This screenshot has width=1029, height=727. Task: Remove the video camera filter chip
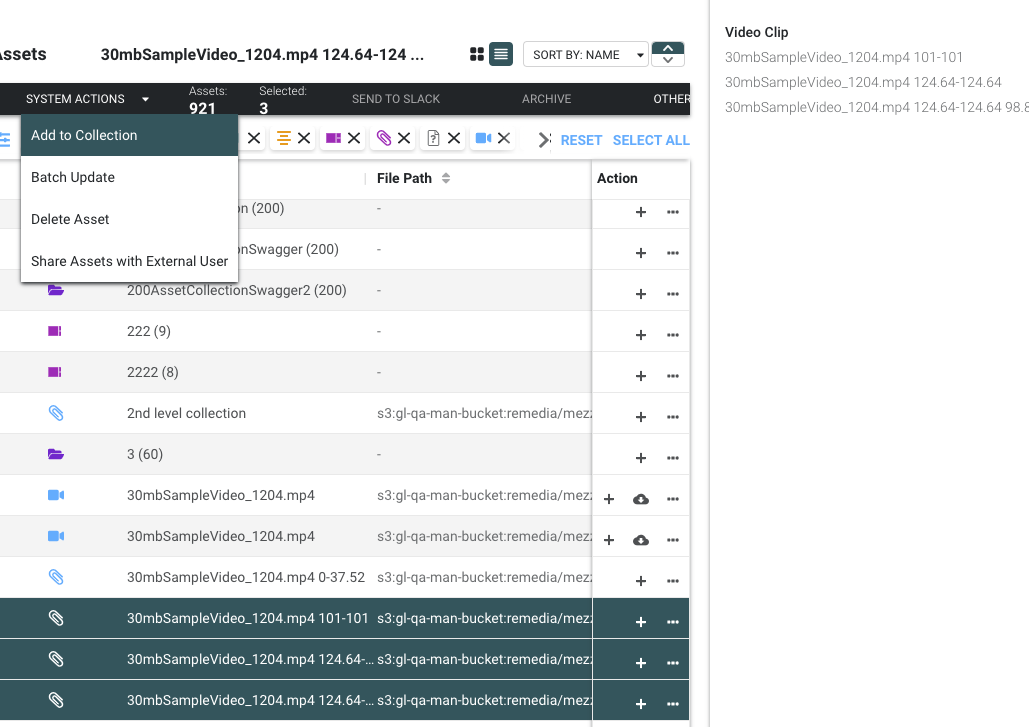click(504, 139)
